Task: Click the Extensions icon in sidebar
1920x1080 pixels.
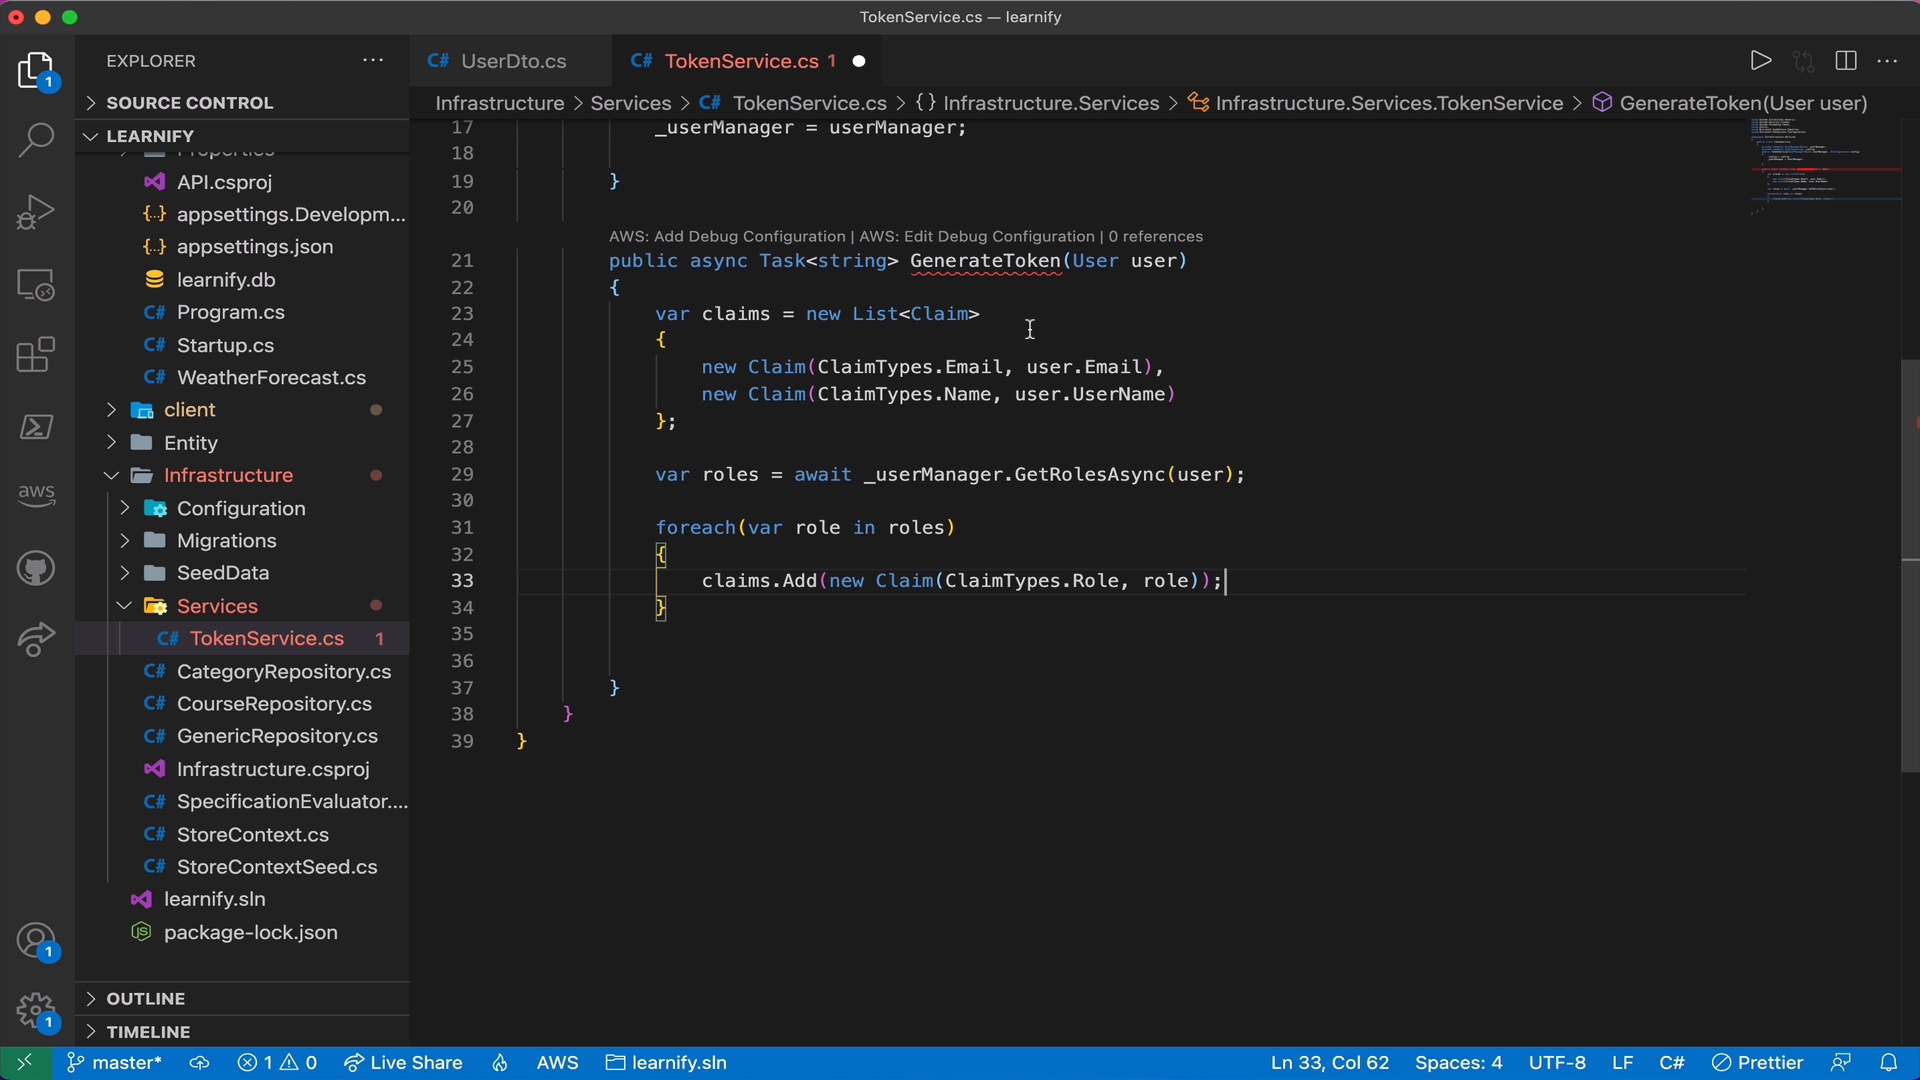Action: tap(36, 355)
